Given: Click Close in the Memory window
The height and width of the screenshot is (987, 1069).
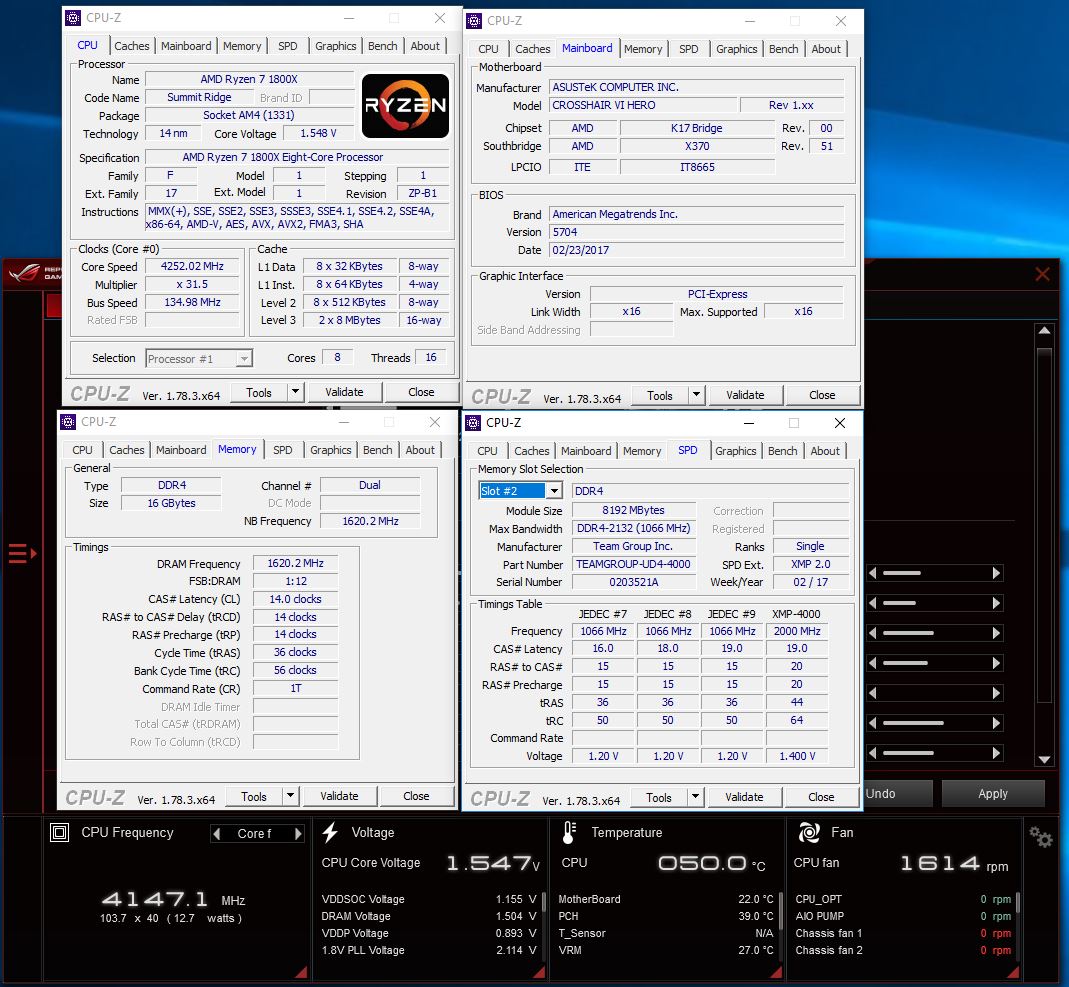Looking at the screenshot, I should coord(416,795).
